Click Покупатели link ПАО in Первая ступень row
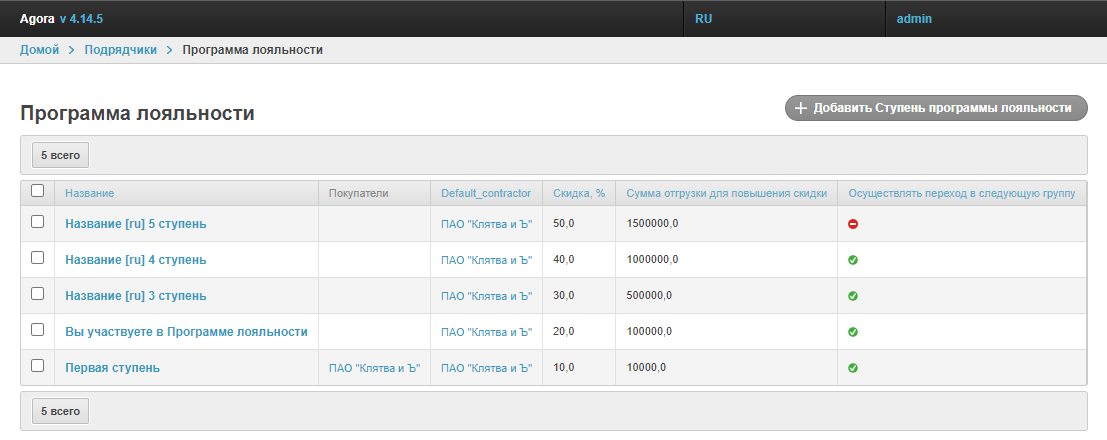Viewport: 1107px width, 440px height. tap(374, 368)
